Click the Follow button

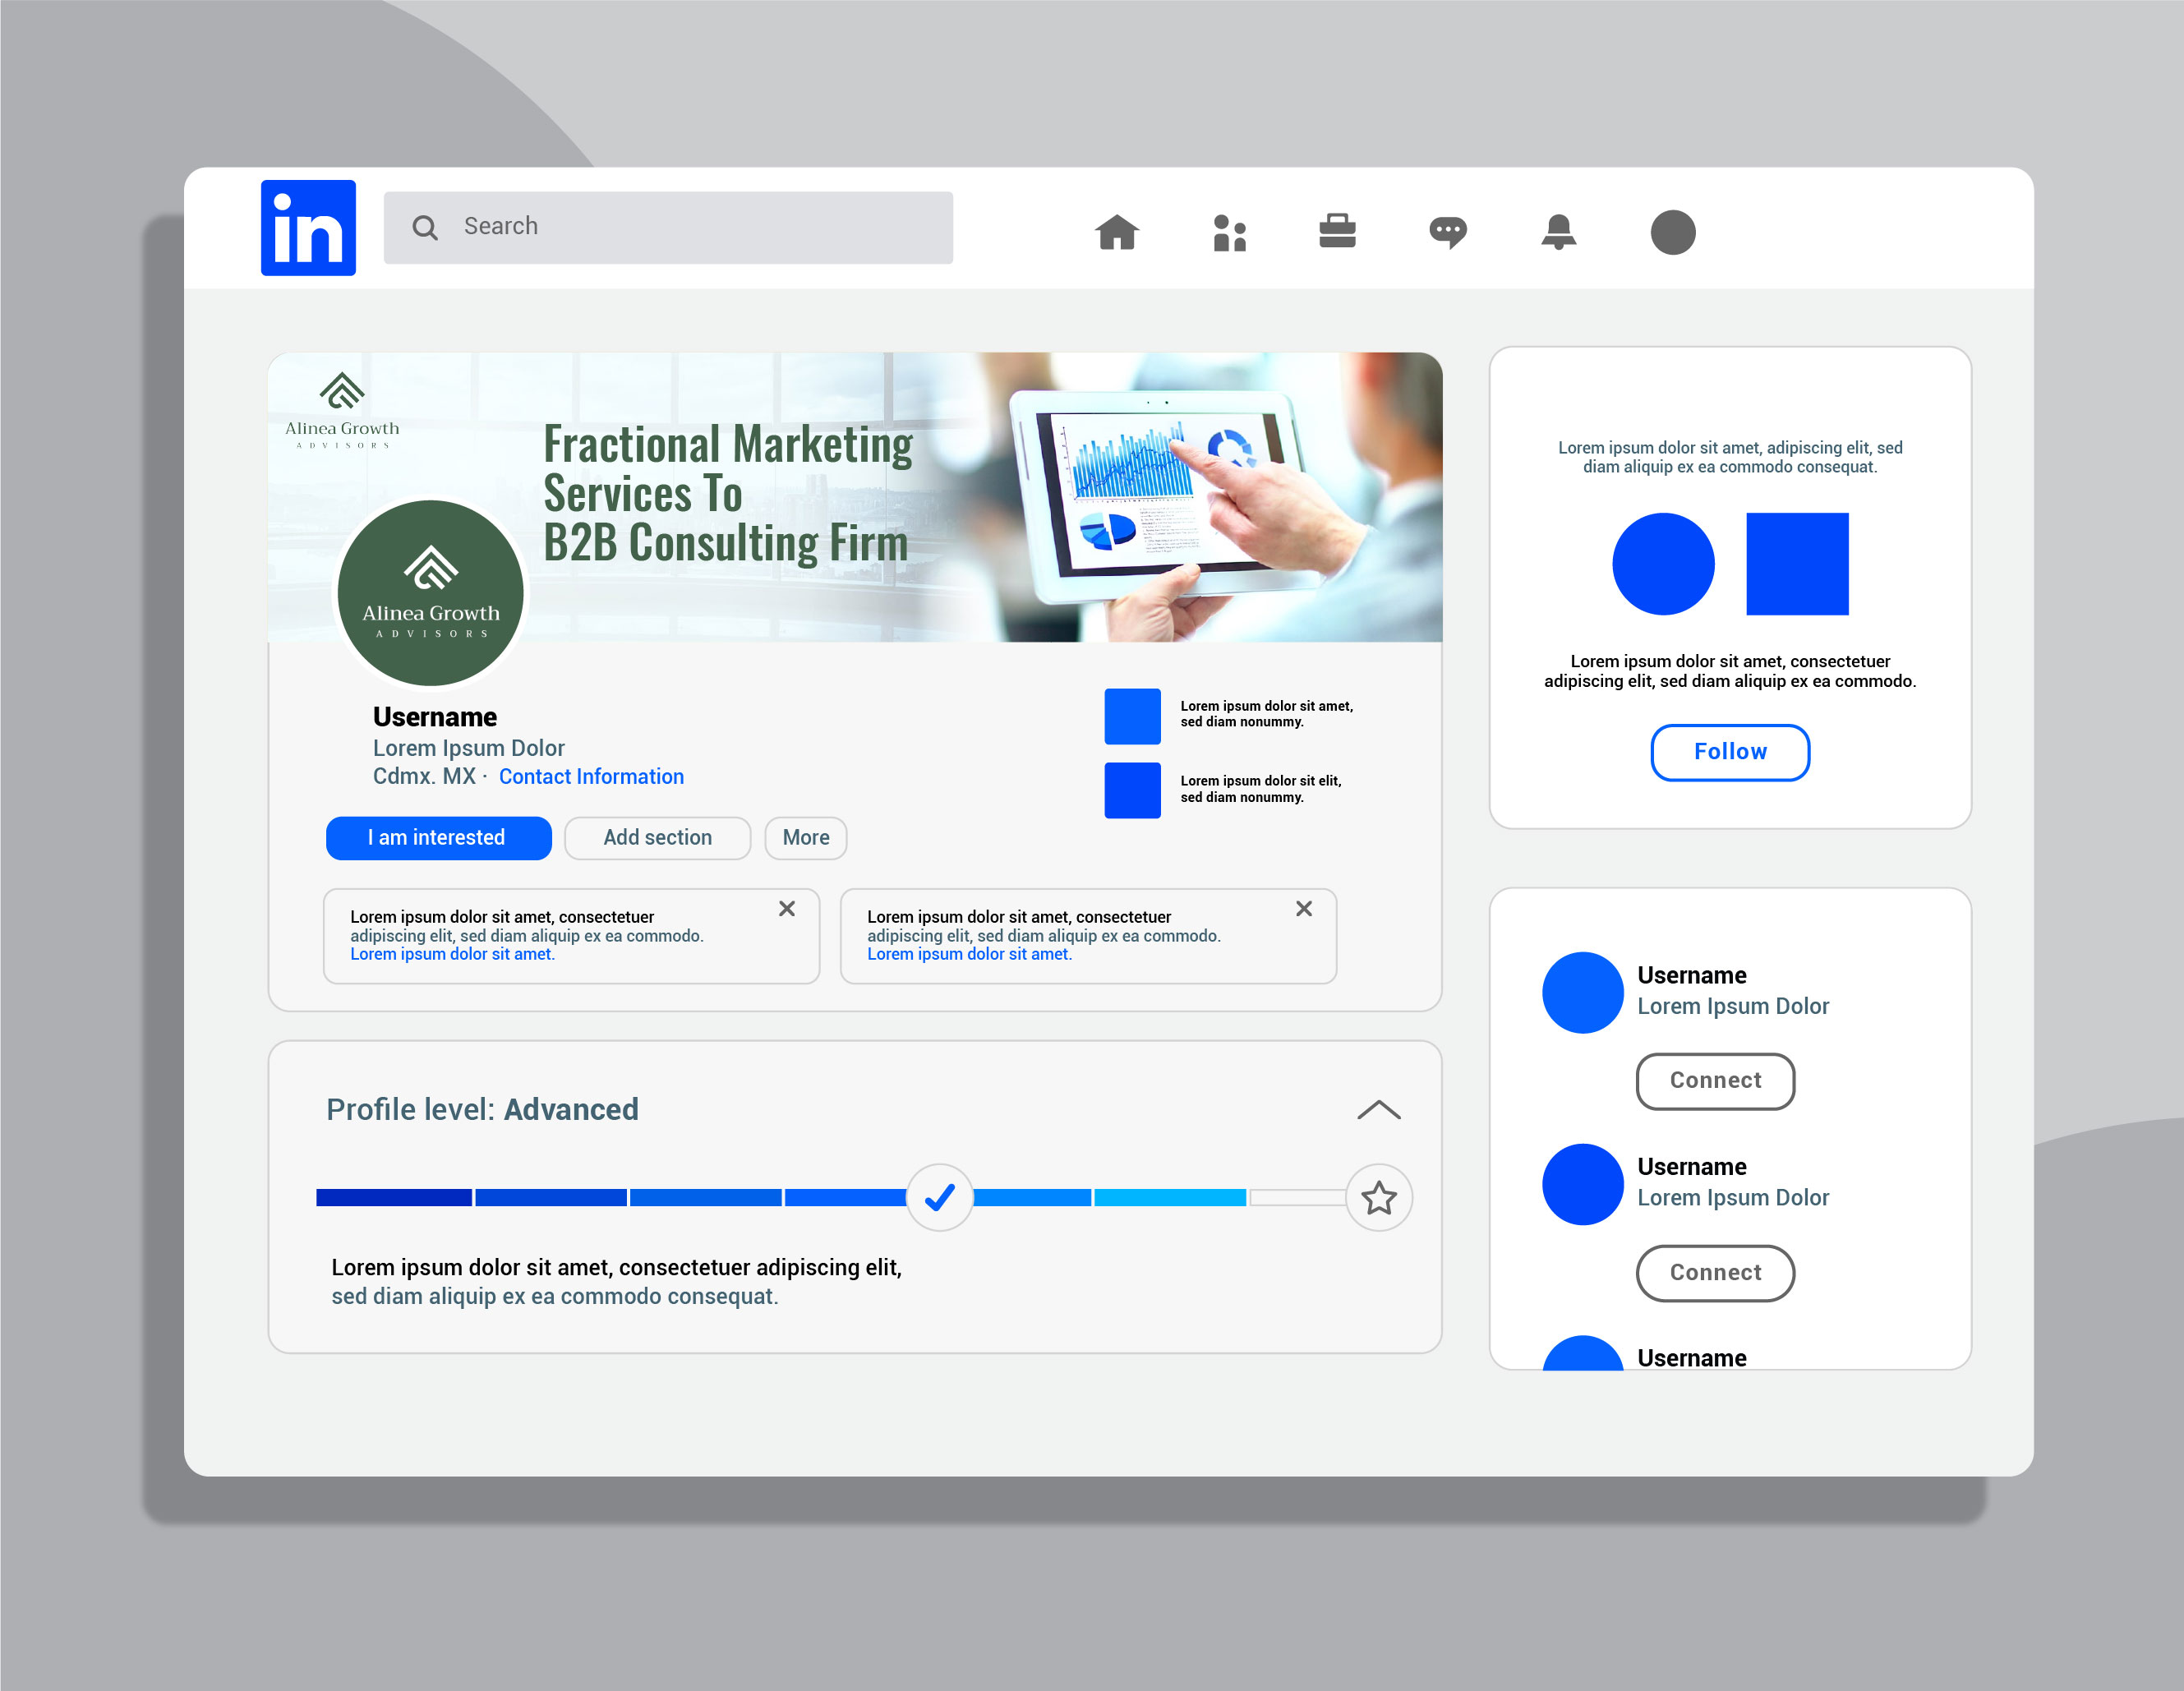1730,752
